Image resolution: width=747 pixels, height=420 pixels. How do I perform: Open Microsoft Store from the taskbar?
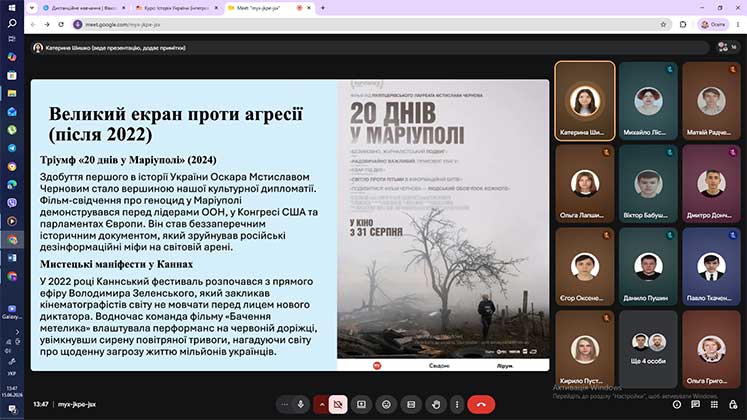point(12,75)
